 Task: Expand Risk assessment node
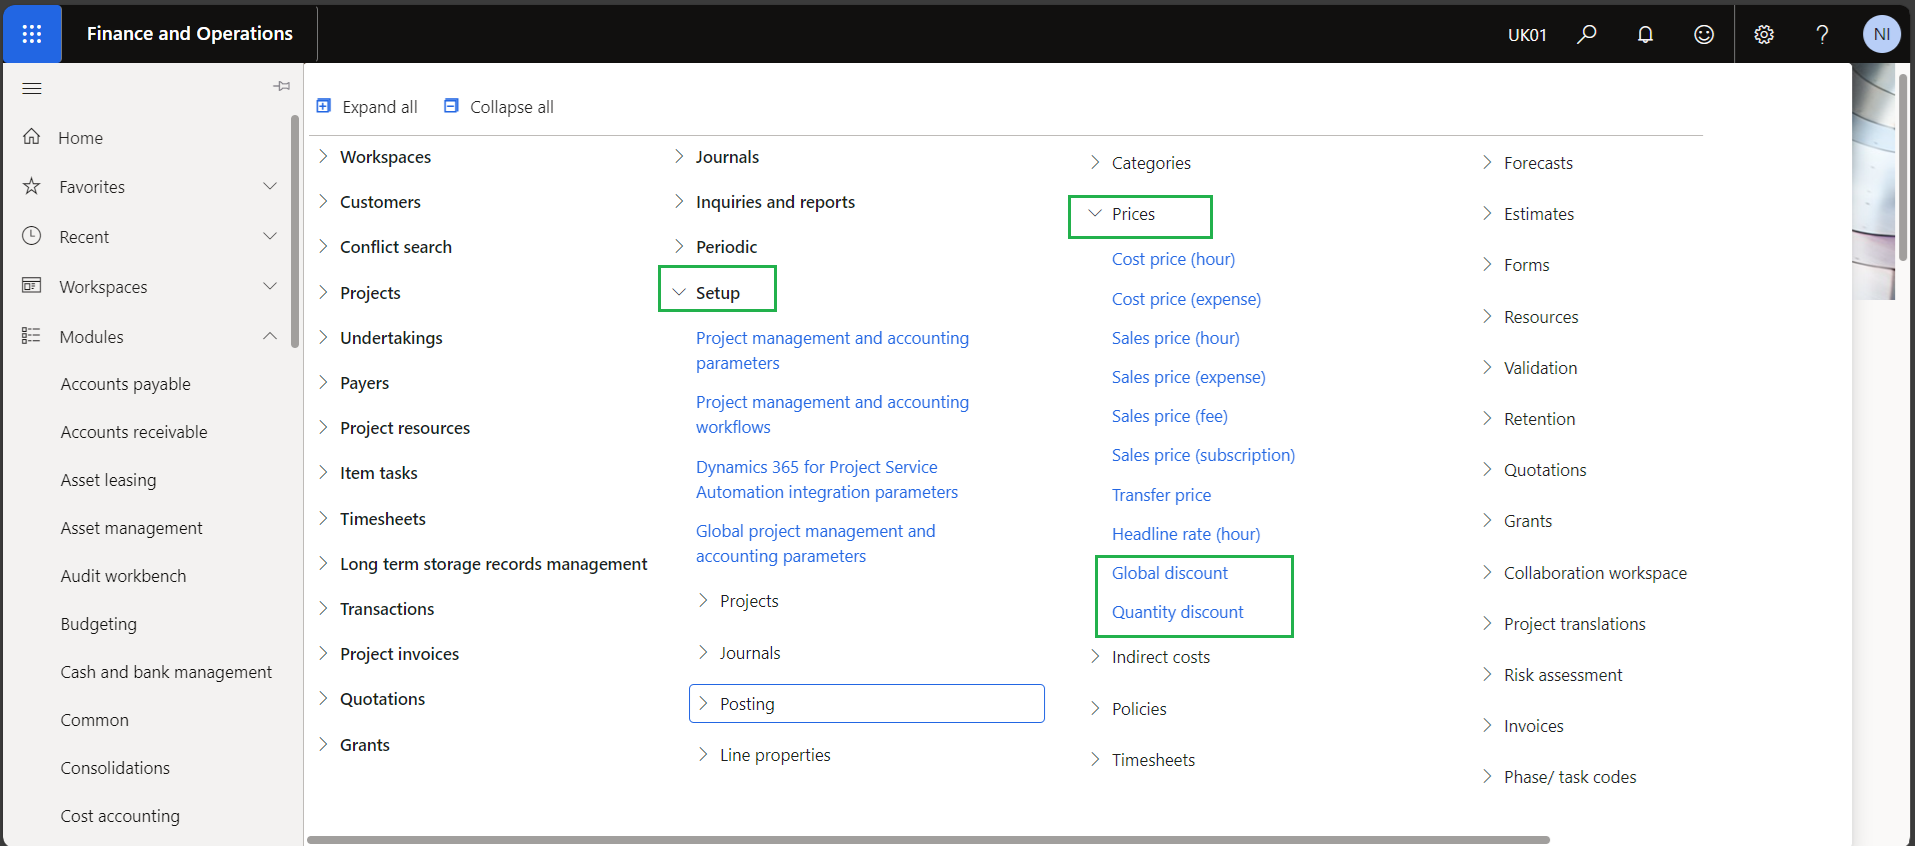[x=1487, y=674]
